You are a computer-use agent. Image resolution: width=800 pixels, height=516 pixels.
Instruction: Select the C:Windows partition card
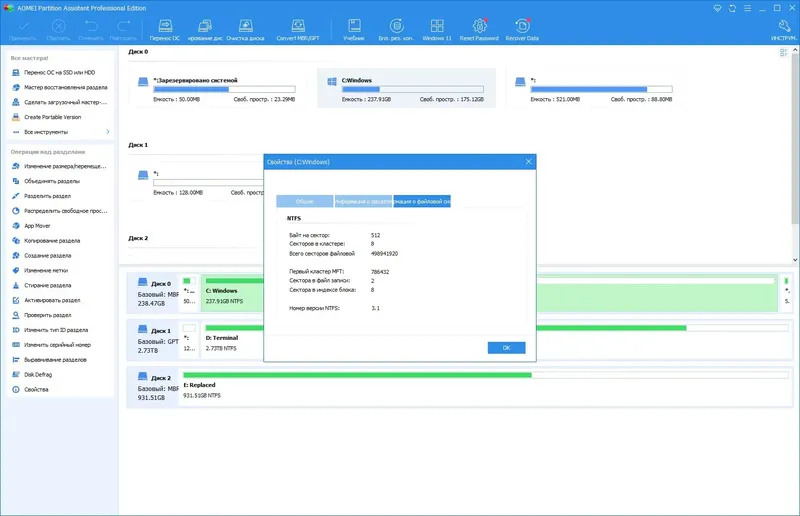pyautogui.click(x=406, y=89)
